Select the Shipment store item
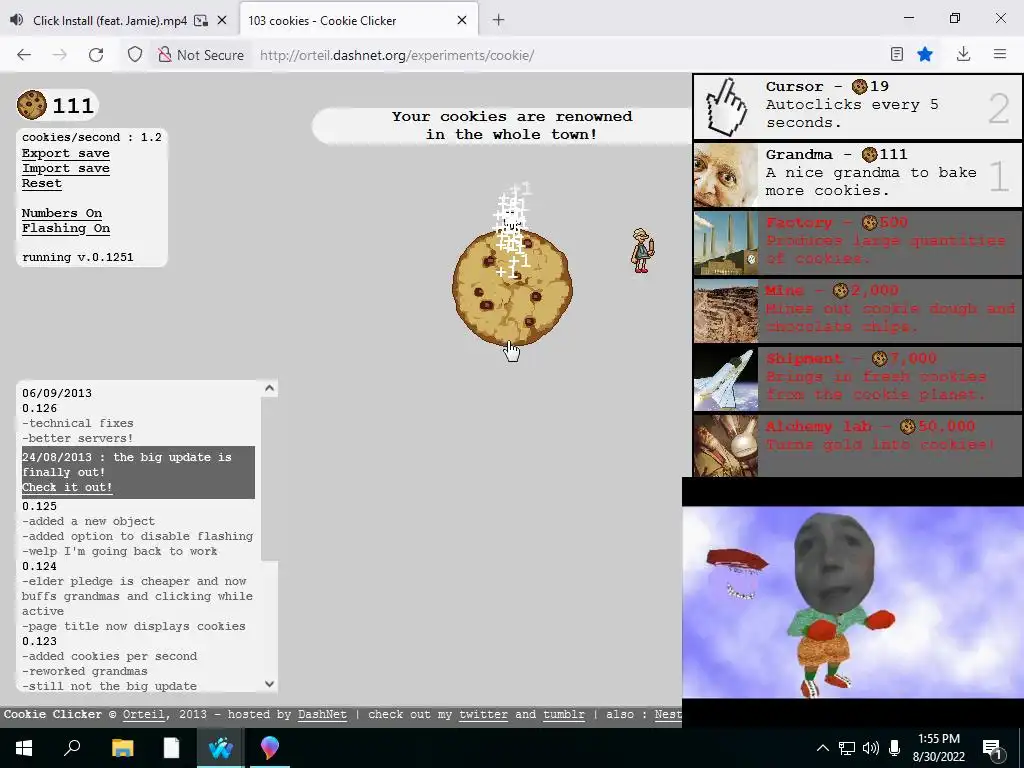1024x768 pixels. [857, 378]
